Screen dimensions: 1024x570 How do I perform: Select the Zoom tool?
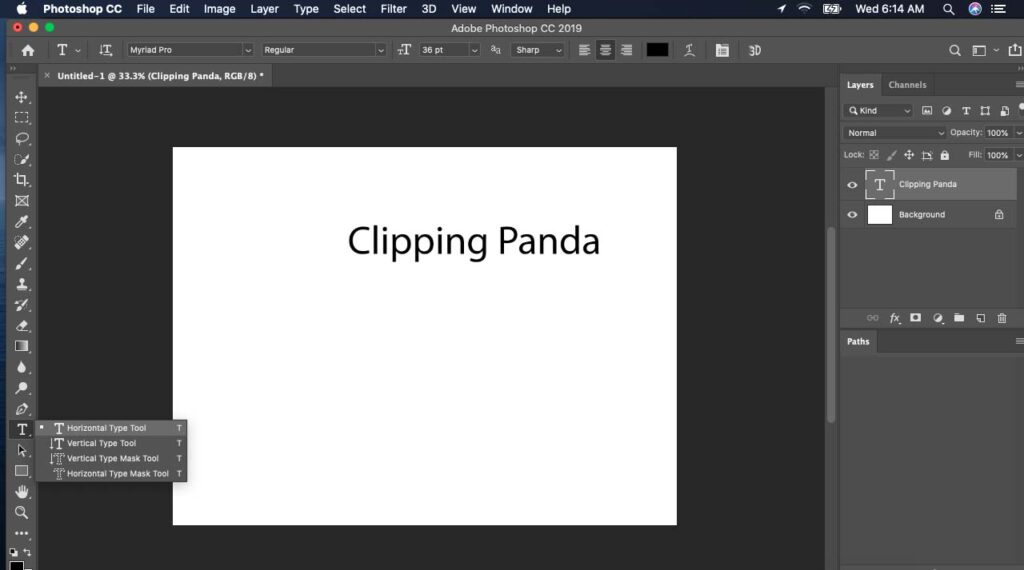tap(22, 513)
